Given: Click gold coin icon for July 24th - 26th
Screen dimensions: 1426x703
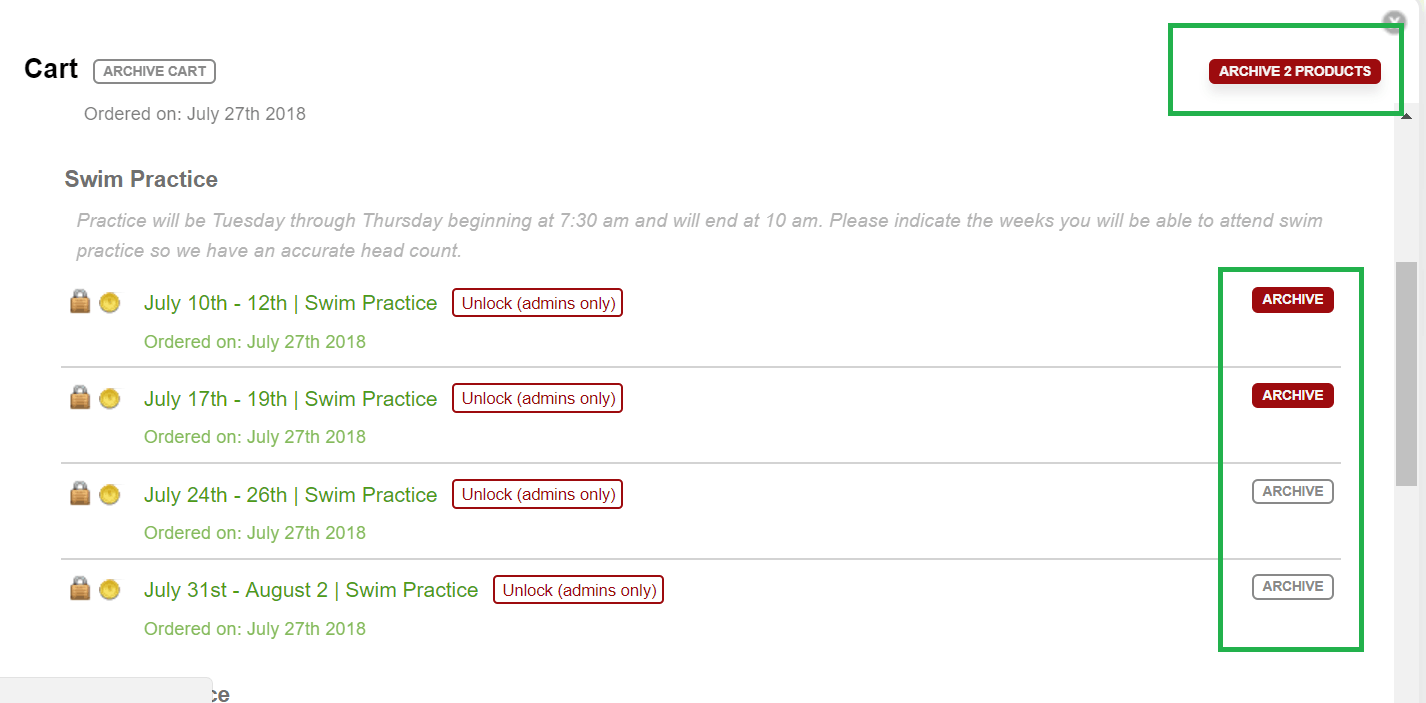Looking at the screenshot, I should pyautogui.click(x=109, y=494).
